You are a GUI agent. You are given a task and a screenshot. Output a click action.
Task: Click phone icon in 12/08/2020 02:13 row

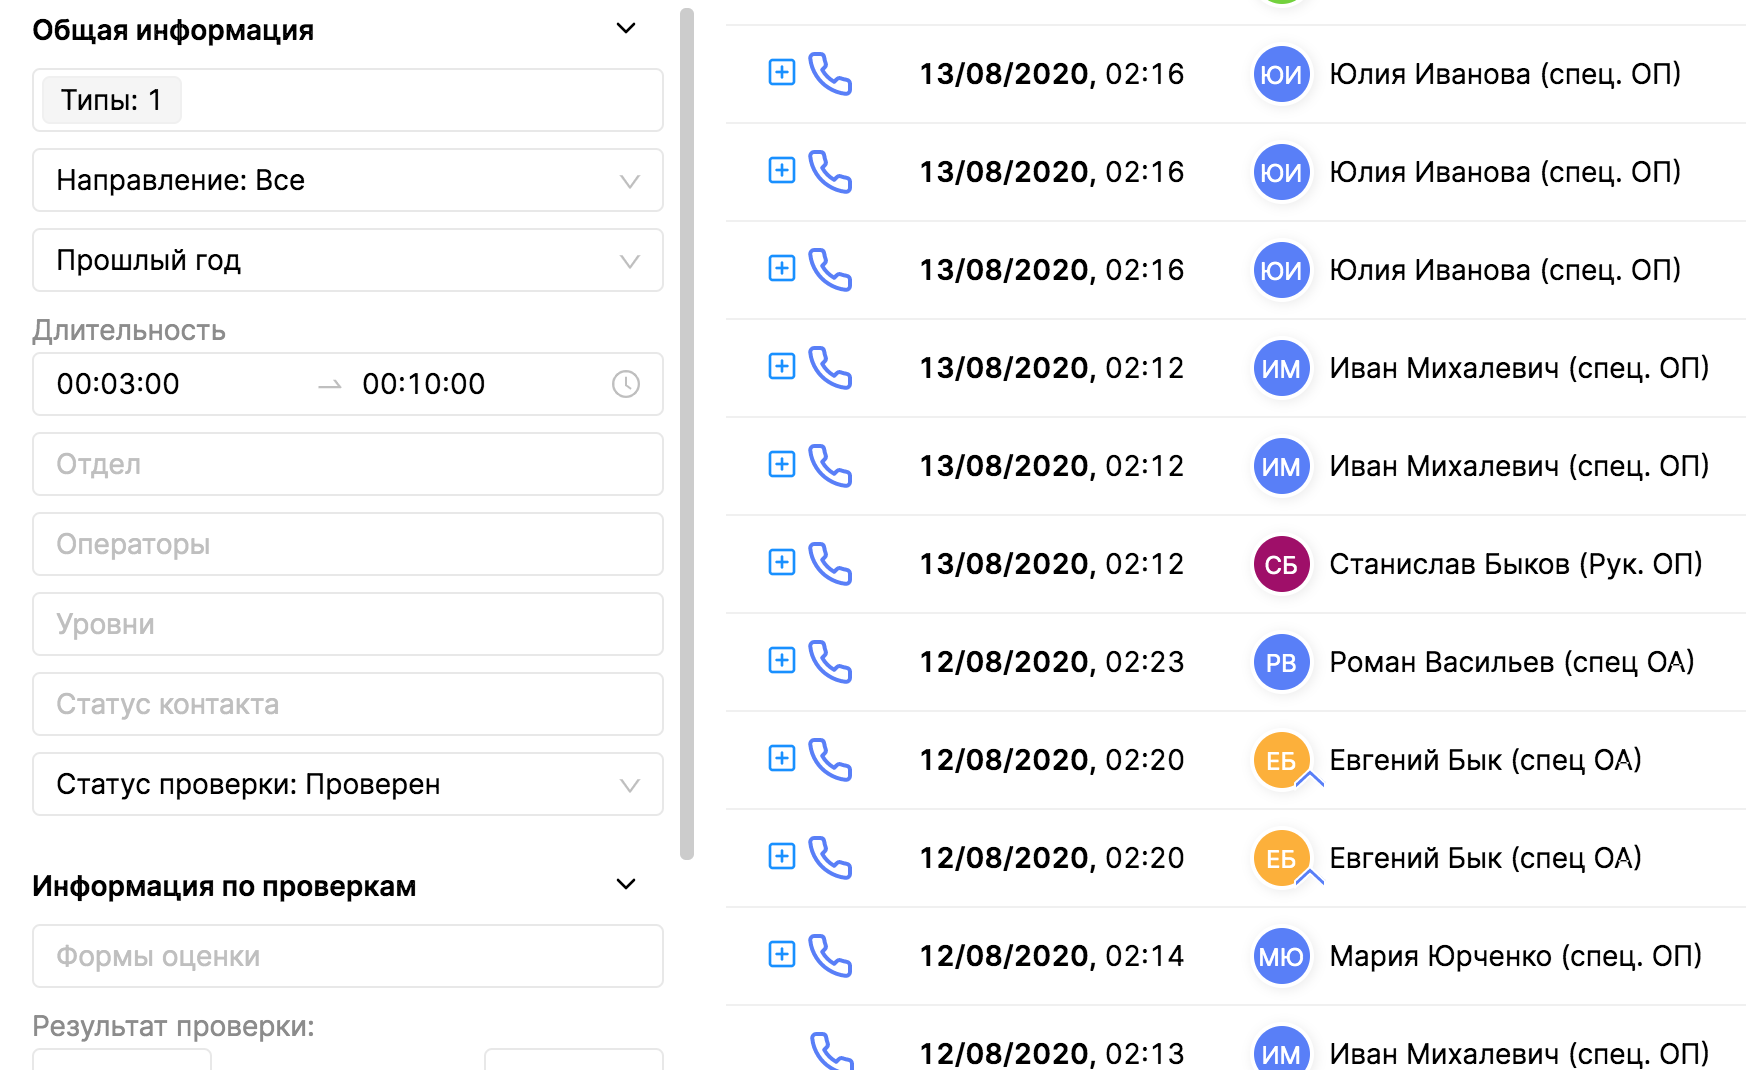point(830,1050)
